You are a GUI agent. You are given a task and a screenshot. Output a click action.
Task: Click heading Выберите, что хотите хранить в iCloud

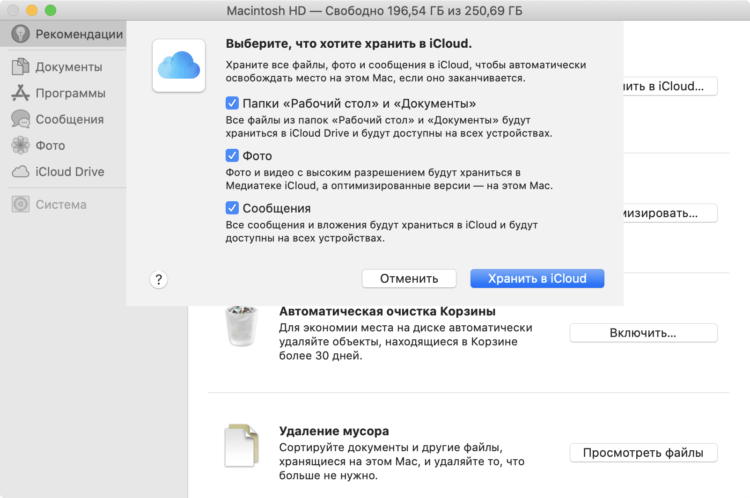[349, 44]
